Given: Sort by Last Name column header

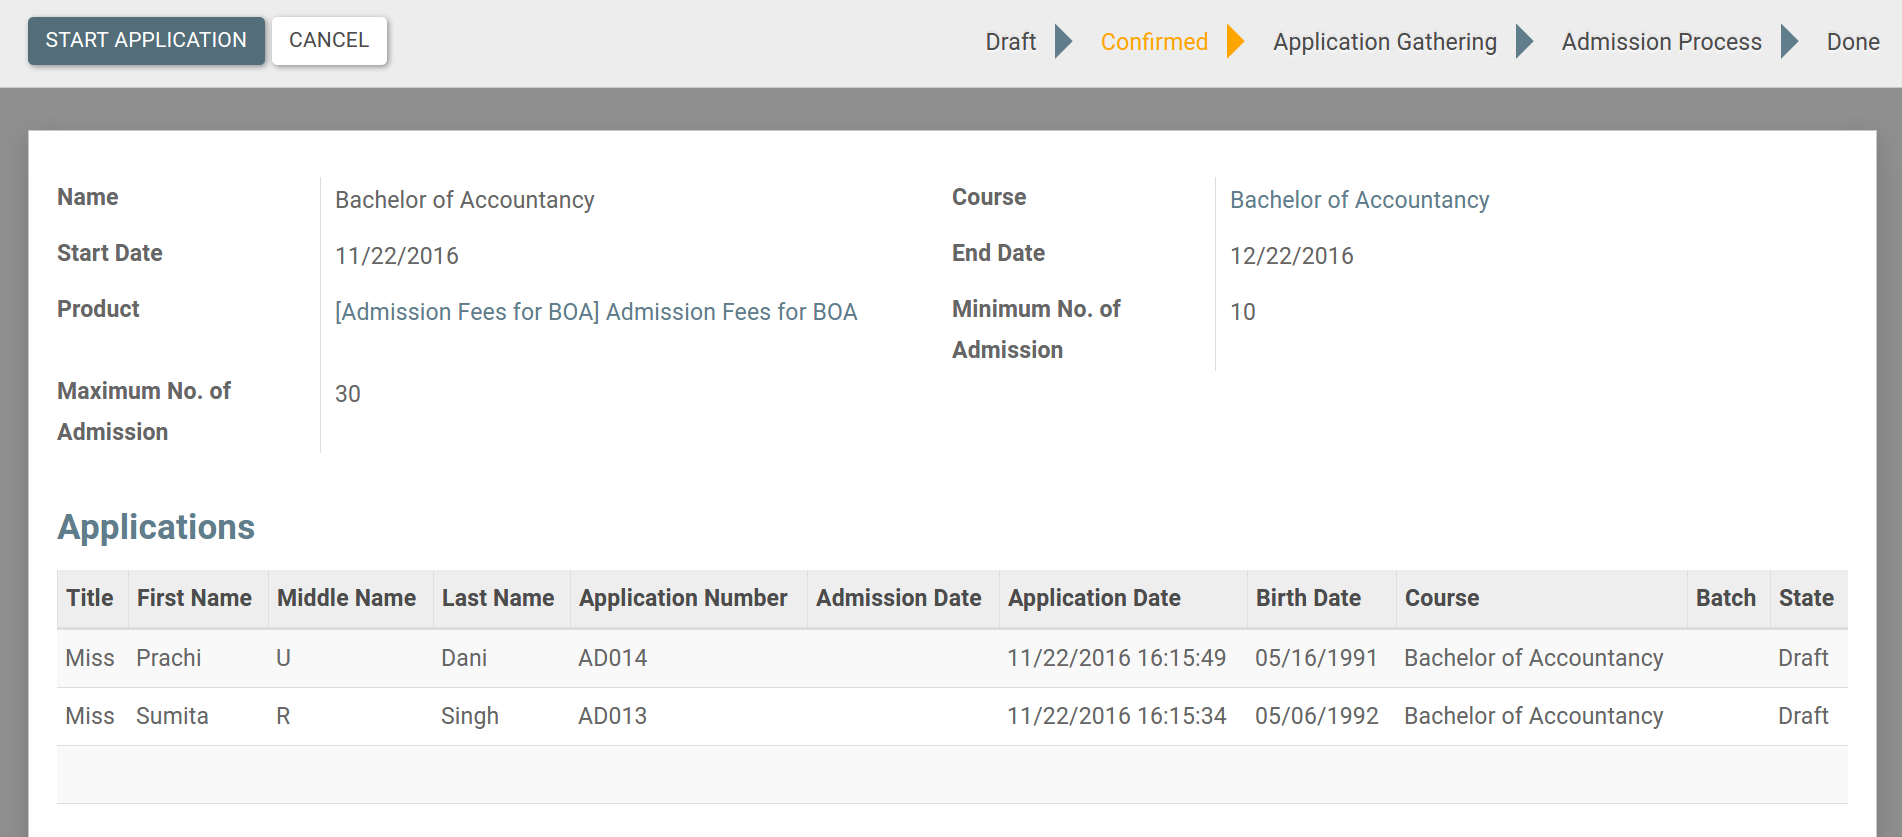Looking at the screenshot, I should click(x=498, y=598).
